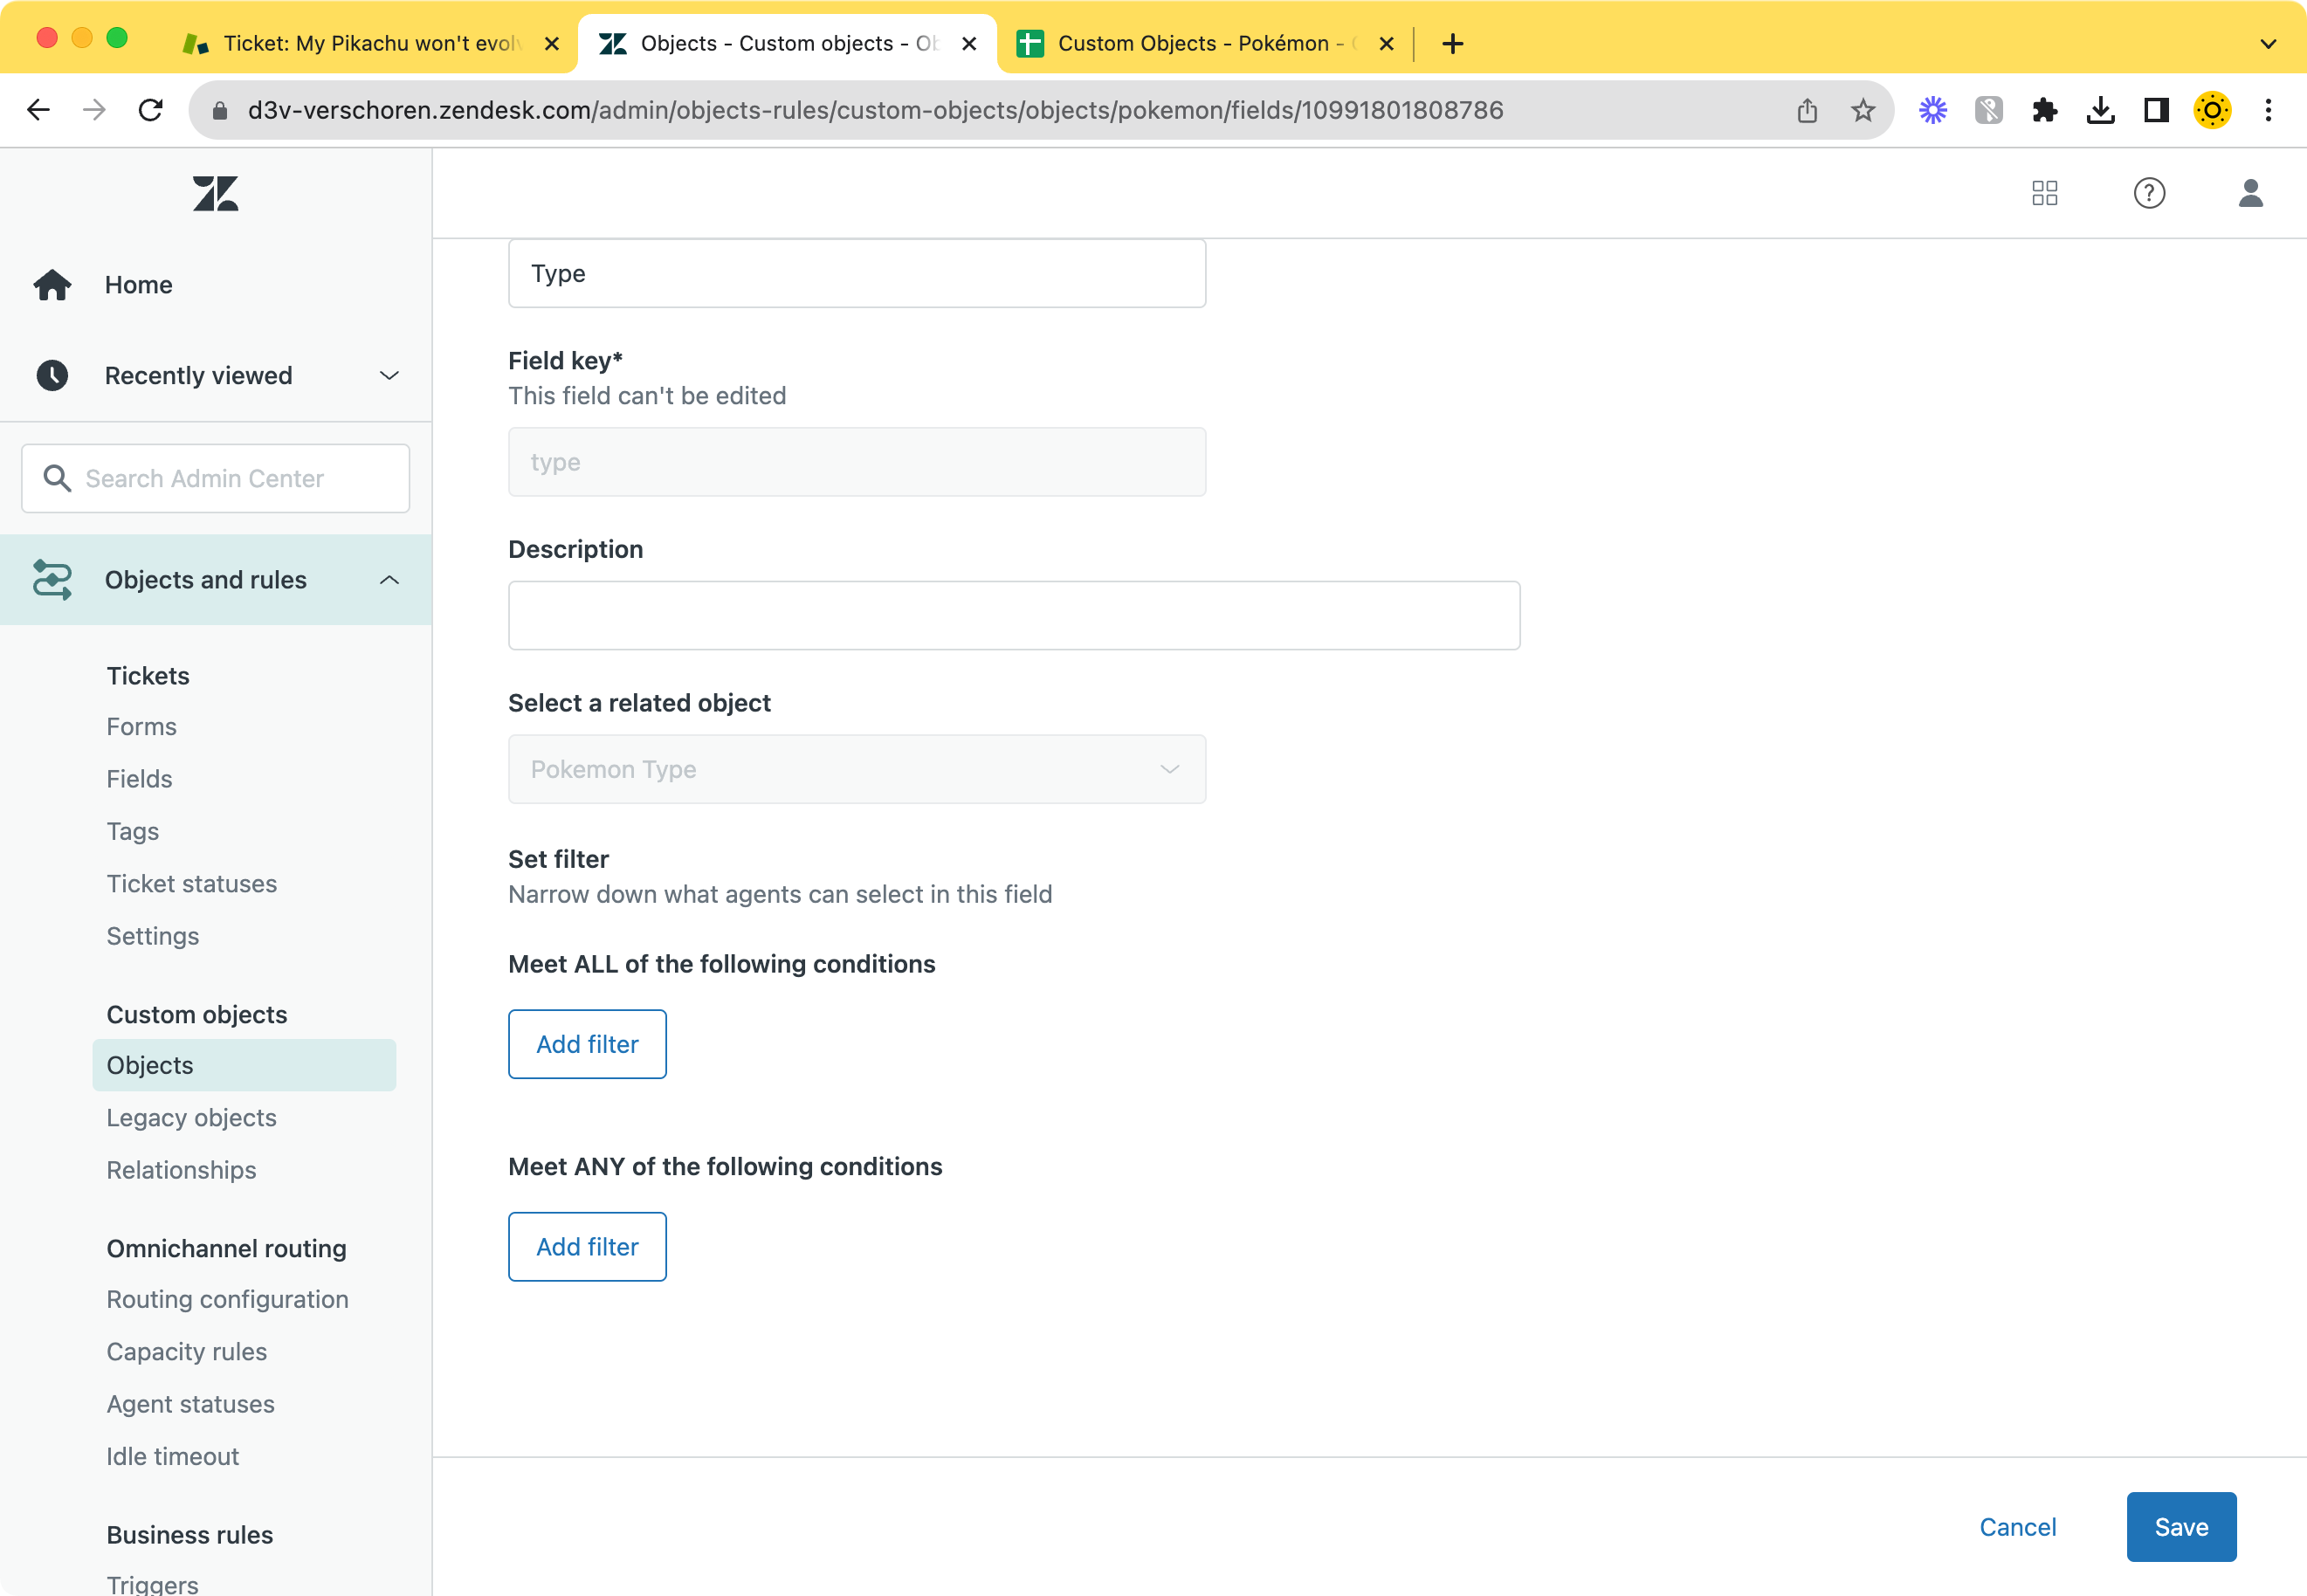
Task: Click the Recently viewed clock icon
Action: pos(52,375)
